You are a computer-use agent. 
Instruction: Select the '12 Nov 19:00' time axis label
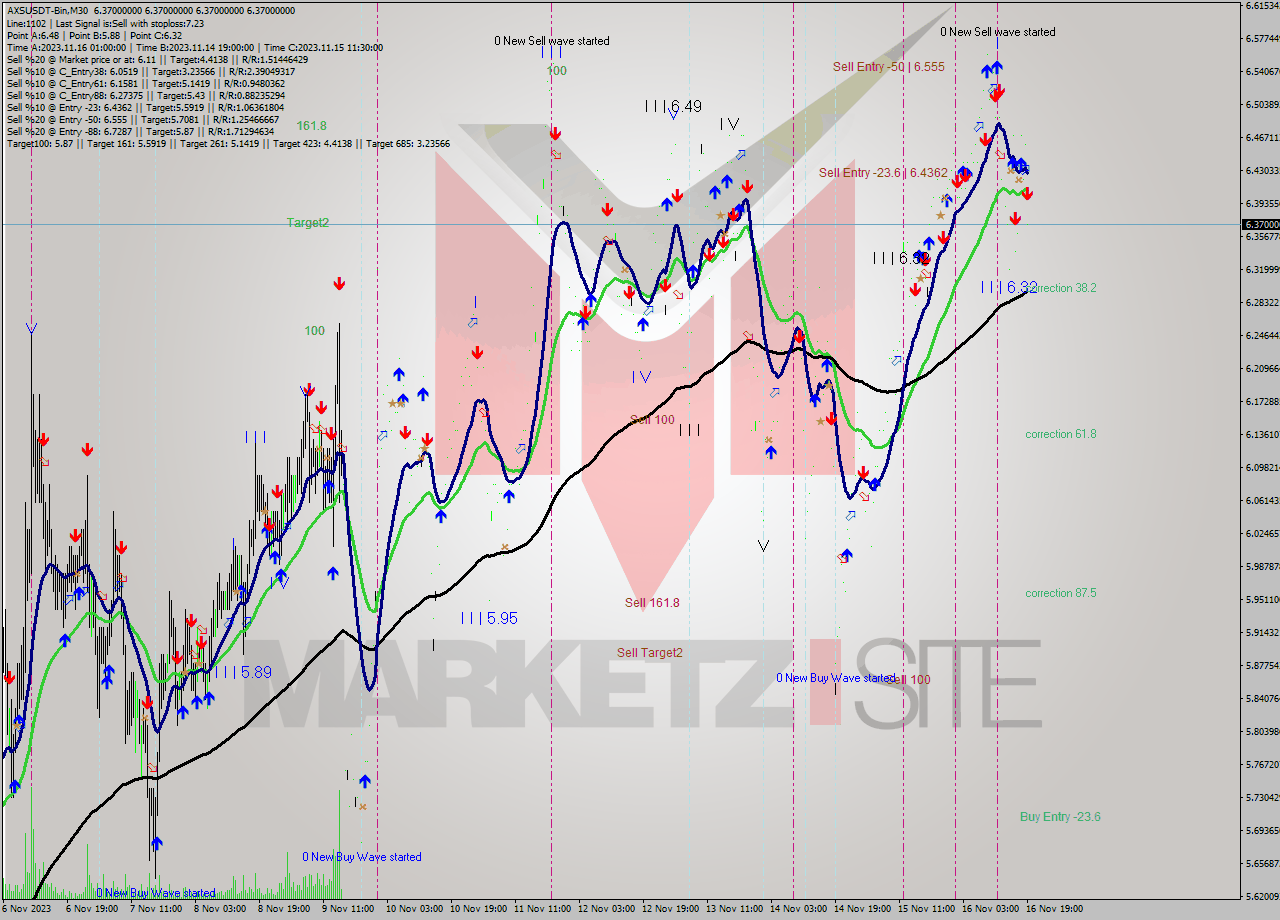coord(670,909)
